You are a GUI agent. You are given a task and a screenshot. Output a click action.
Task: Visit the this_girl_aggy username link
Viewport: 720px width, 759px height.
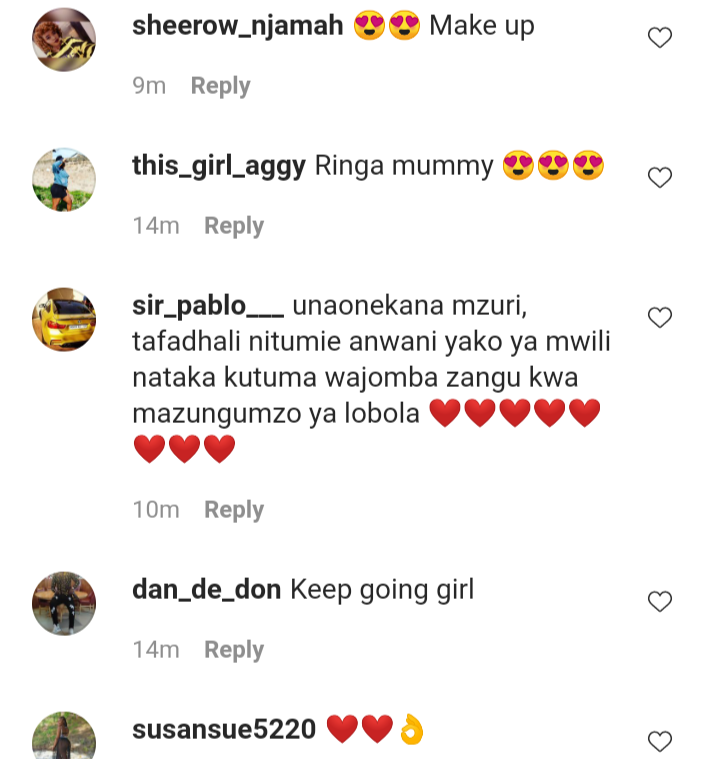point(219,166)
